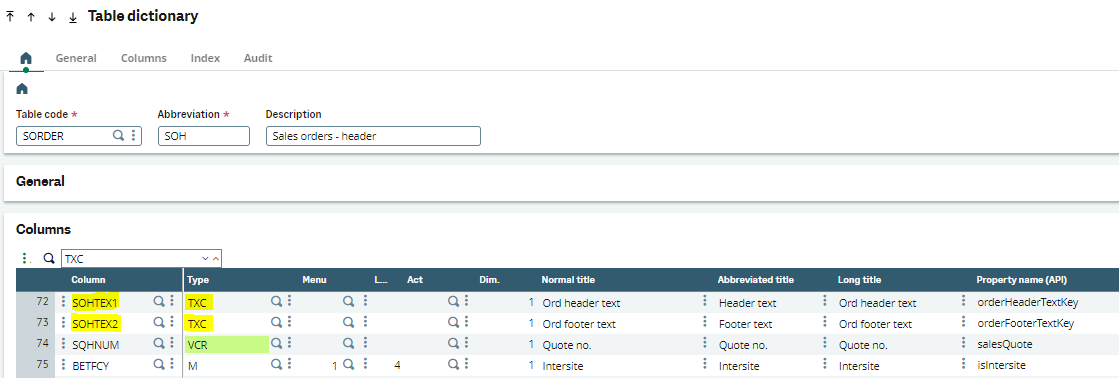The width and height of the screenshot is (1119, 378).
Task: Select the SOHTEX1 column cell
Action: tap(95, 302)
